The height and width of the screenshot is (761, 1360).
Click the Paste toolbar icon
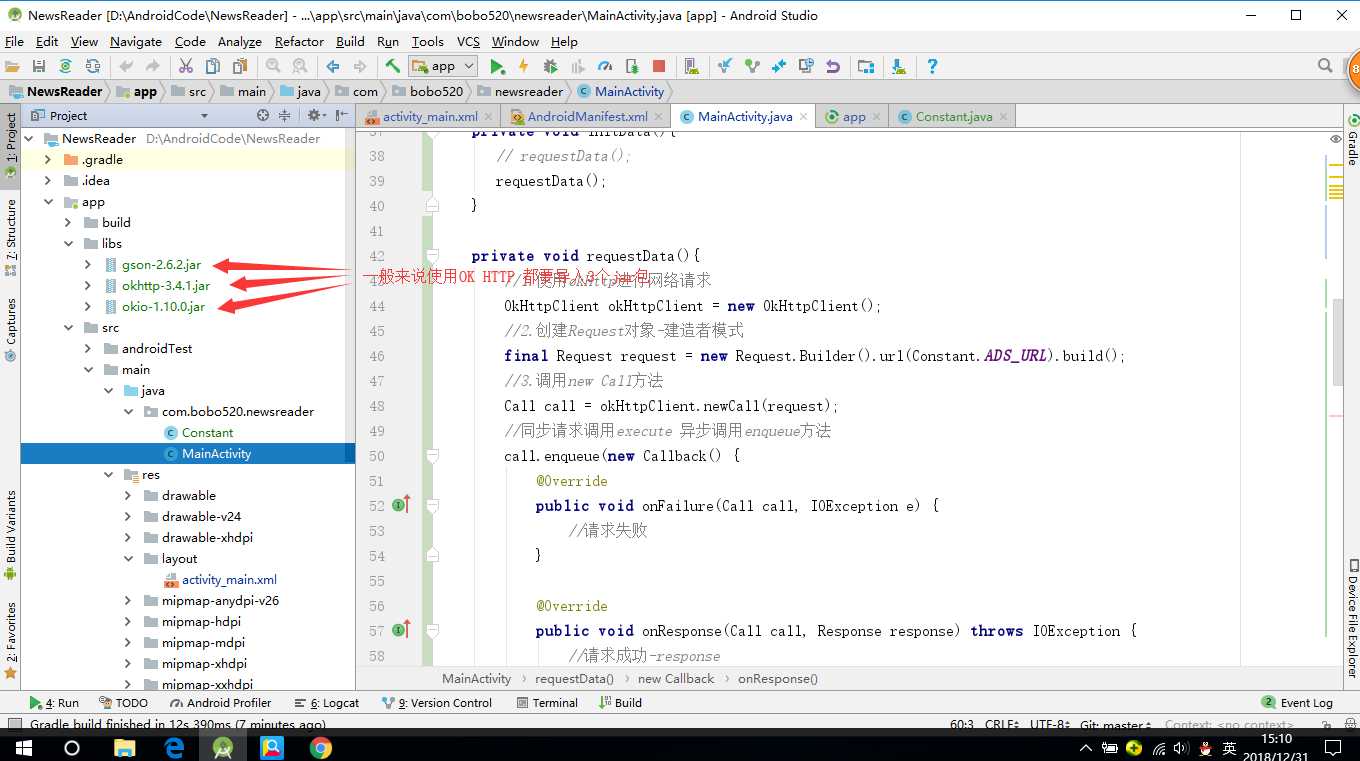click(x=239, y=66)
